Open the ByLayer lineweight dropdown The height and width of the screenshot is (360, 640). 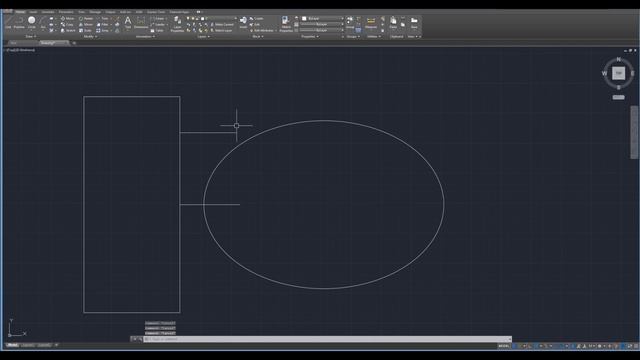[322, 24]
